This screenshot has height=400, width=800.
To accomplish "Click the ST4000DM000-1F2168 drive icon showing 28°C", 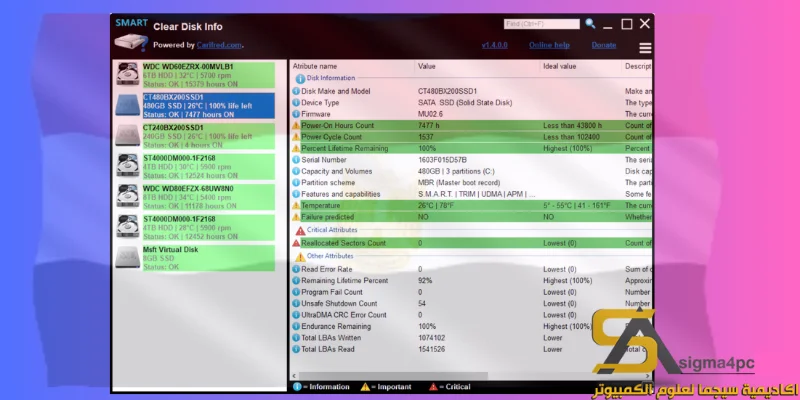I will click(127, 227).
